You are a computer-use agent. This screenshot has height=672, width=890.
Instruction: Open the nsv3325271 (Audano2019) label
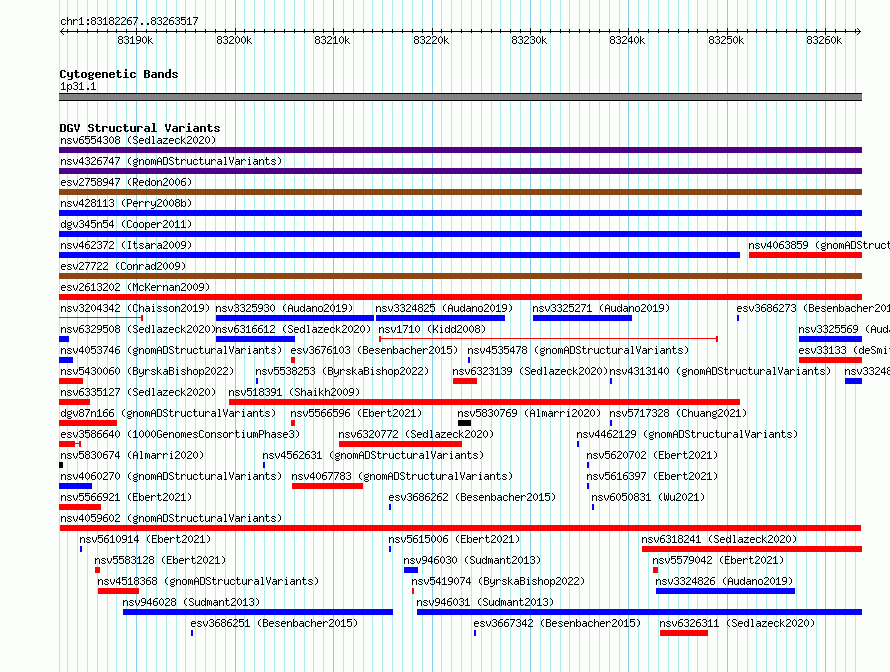point(601,308)
